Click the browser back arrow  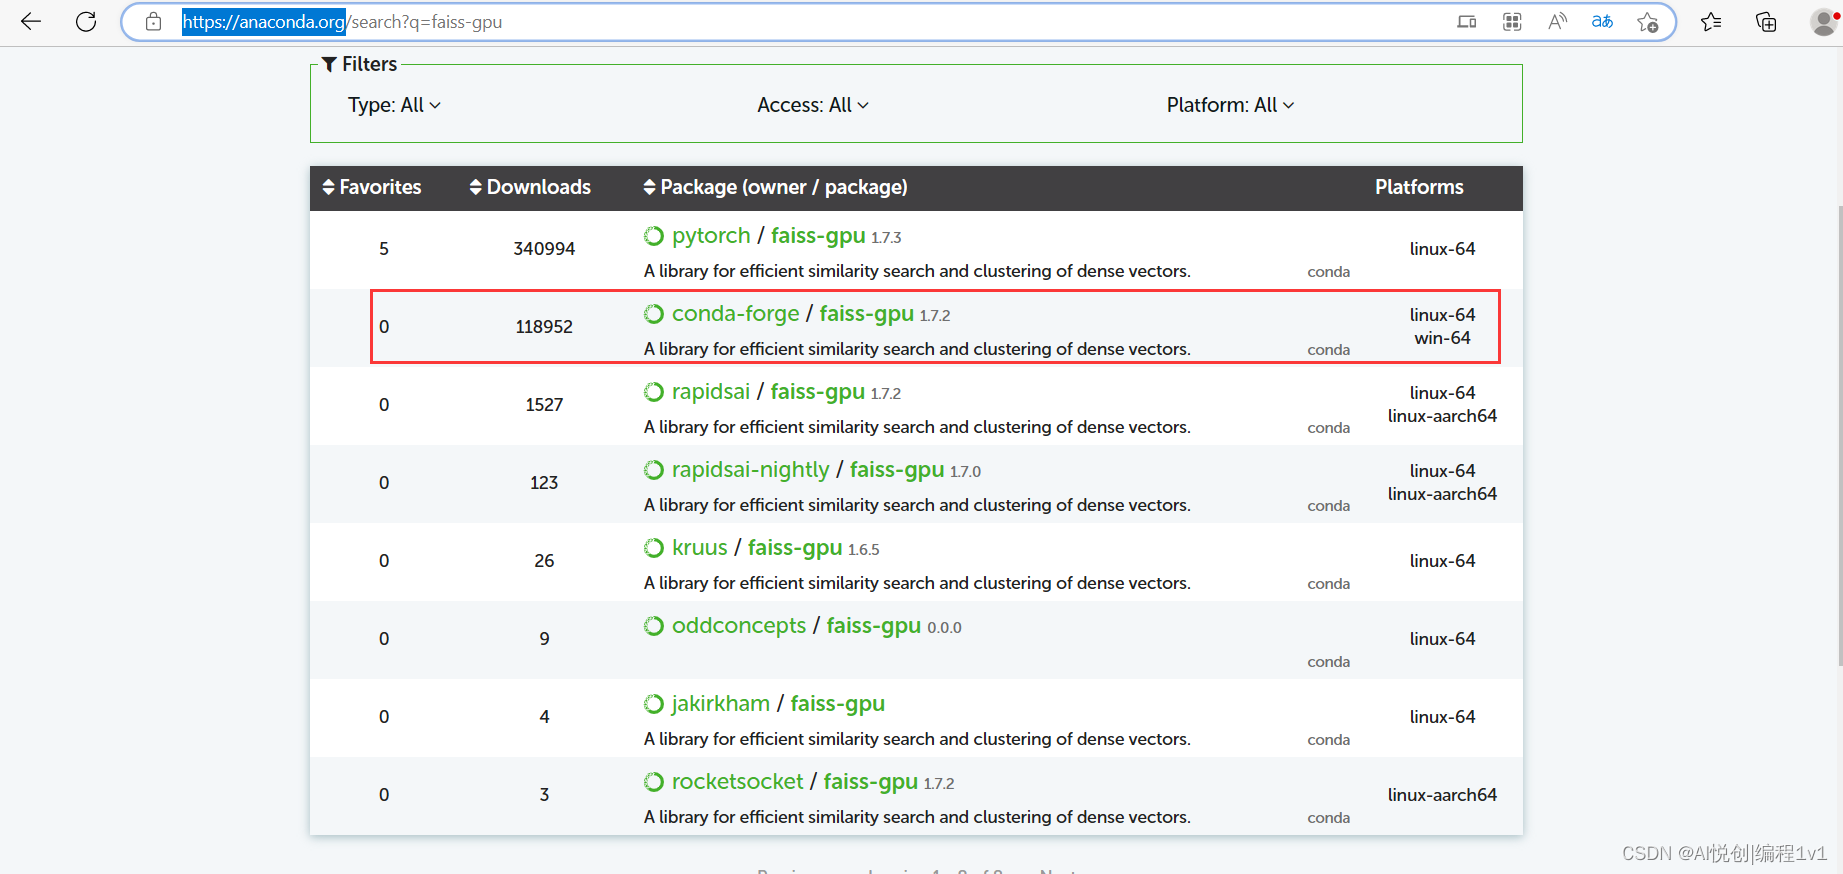(x=31, y=21)
